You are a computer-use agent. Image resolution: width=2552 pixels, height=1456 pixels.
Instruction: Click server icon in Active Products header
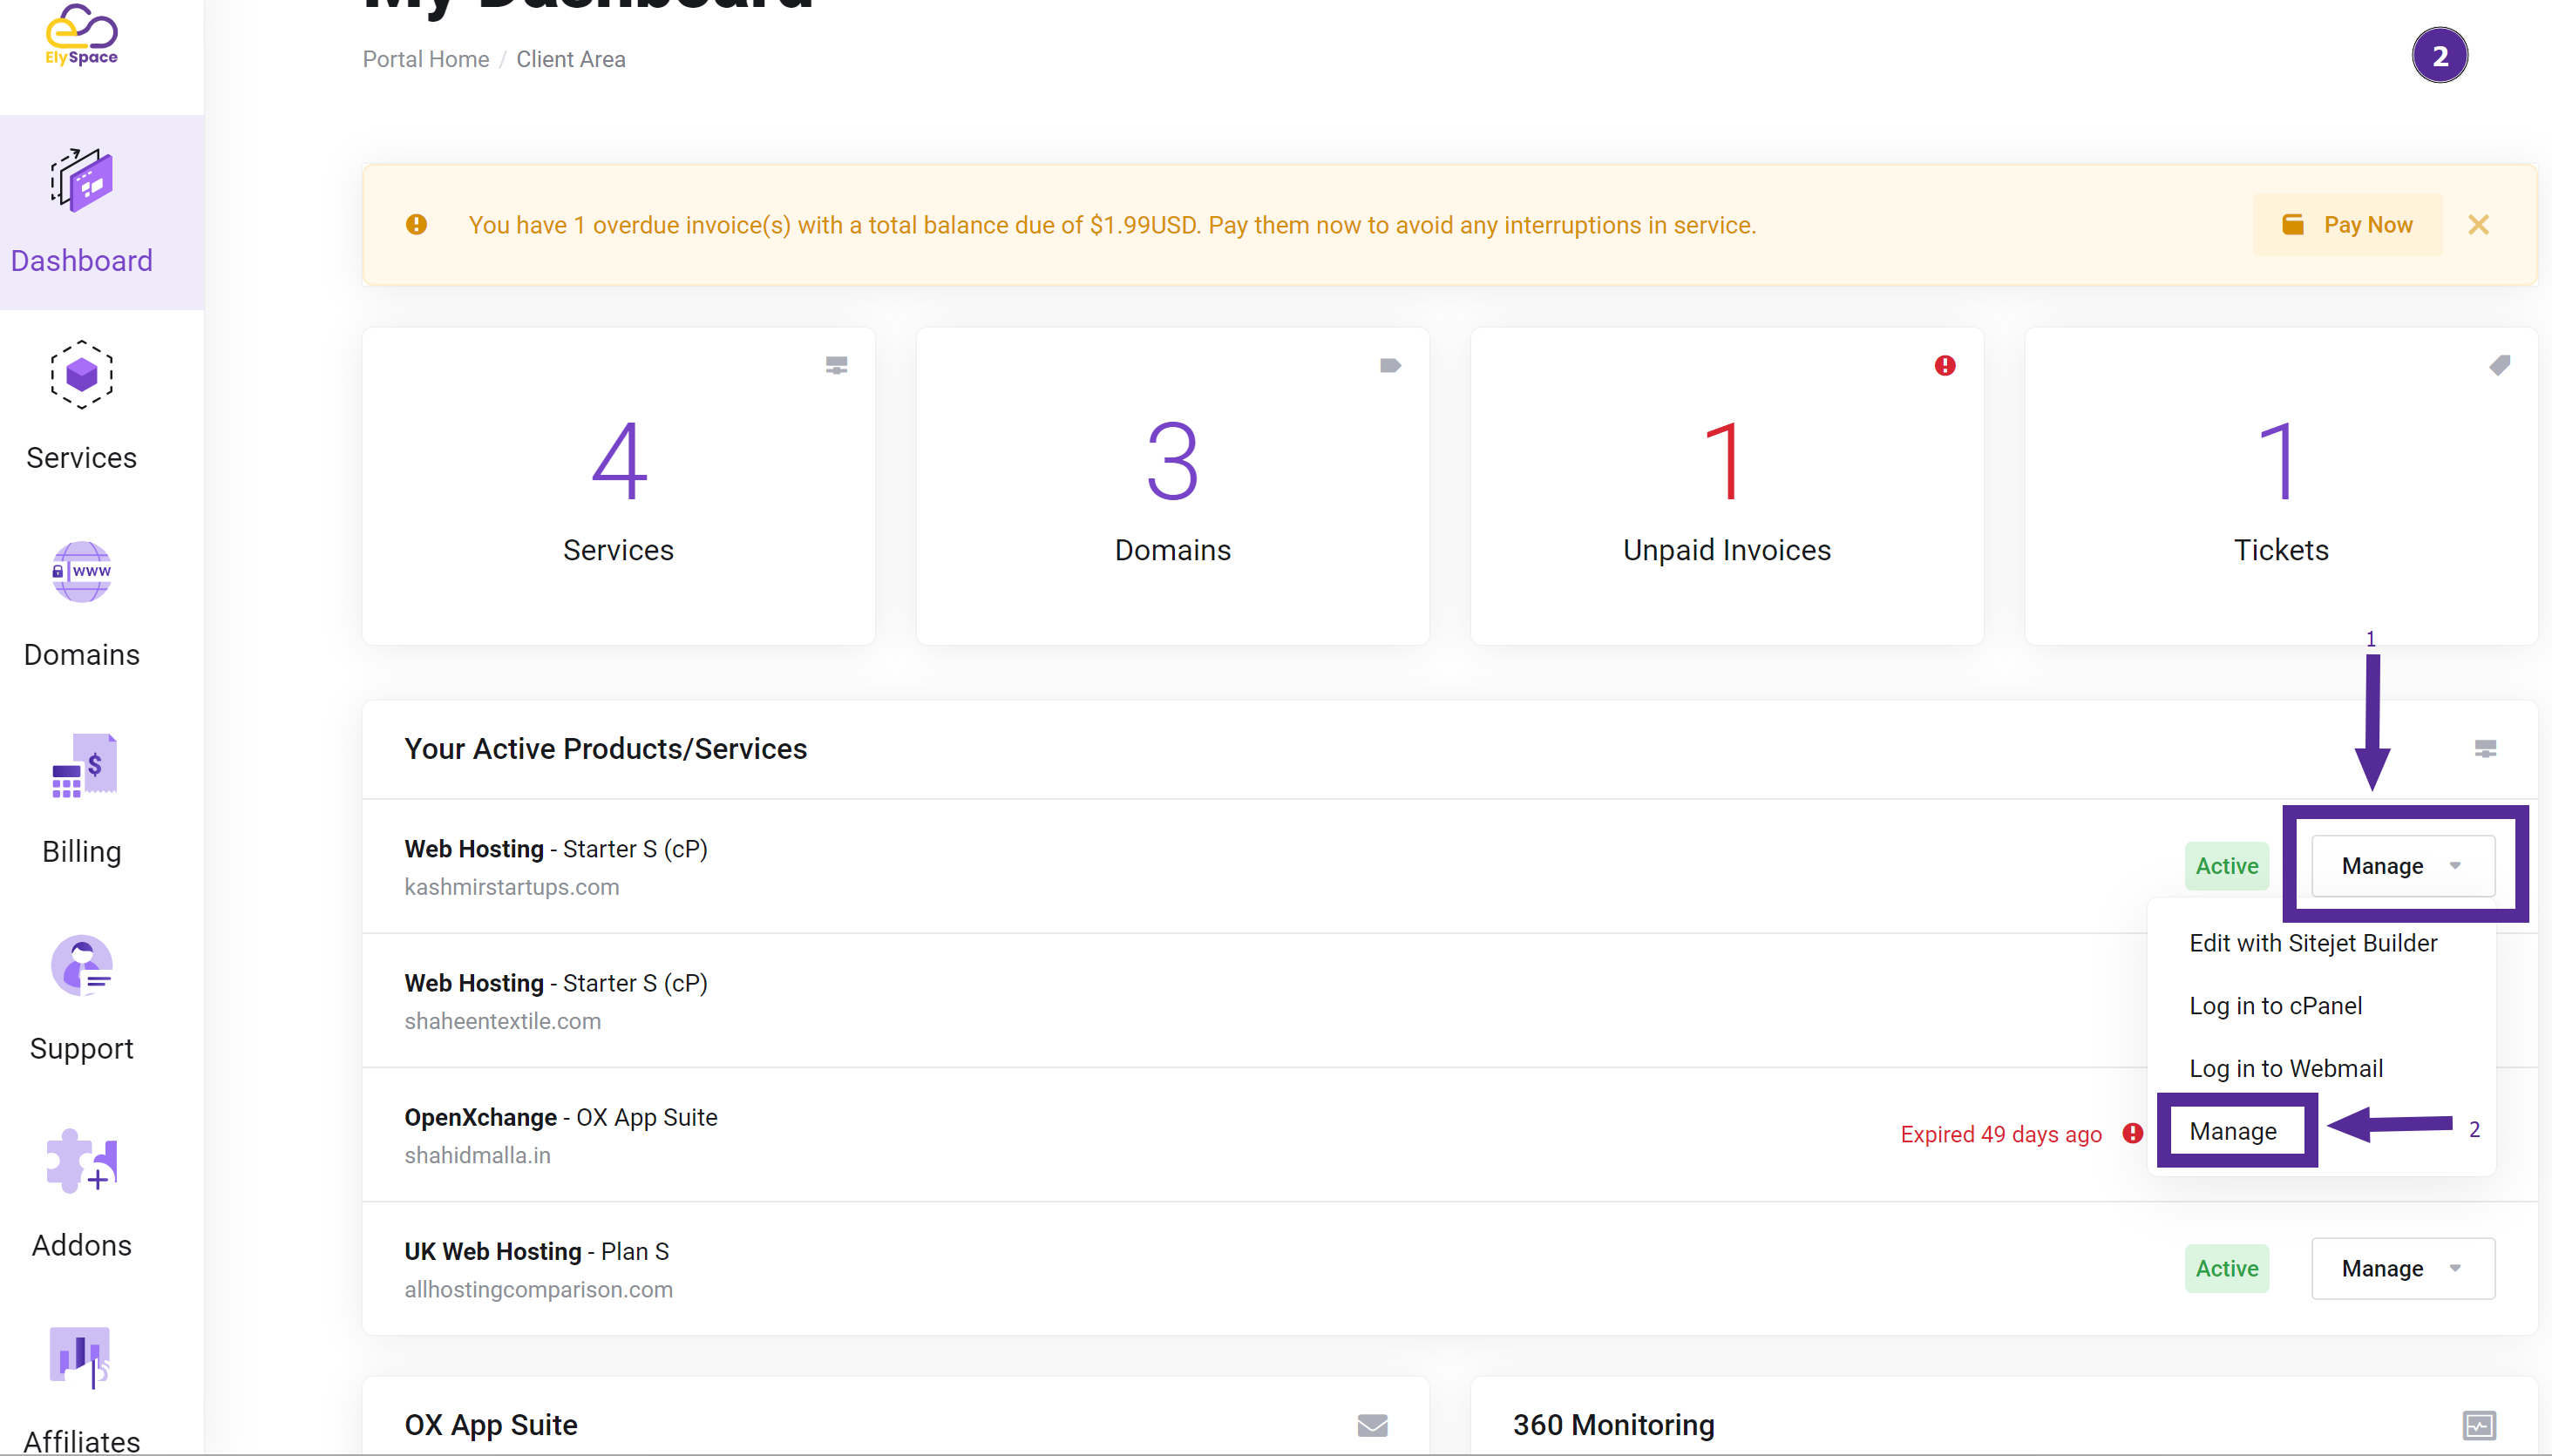2485,749
